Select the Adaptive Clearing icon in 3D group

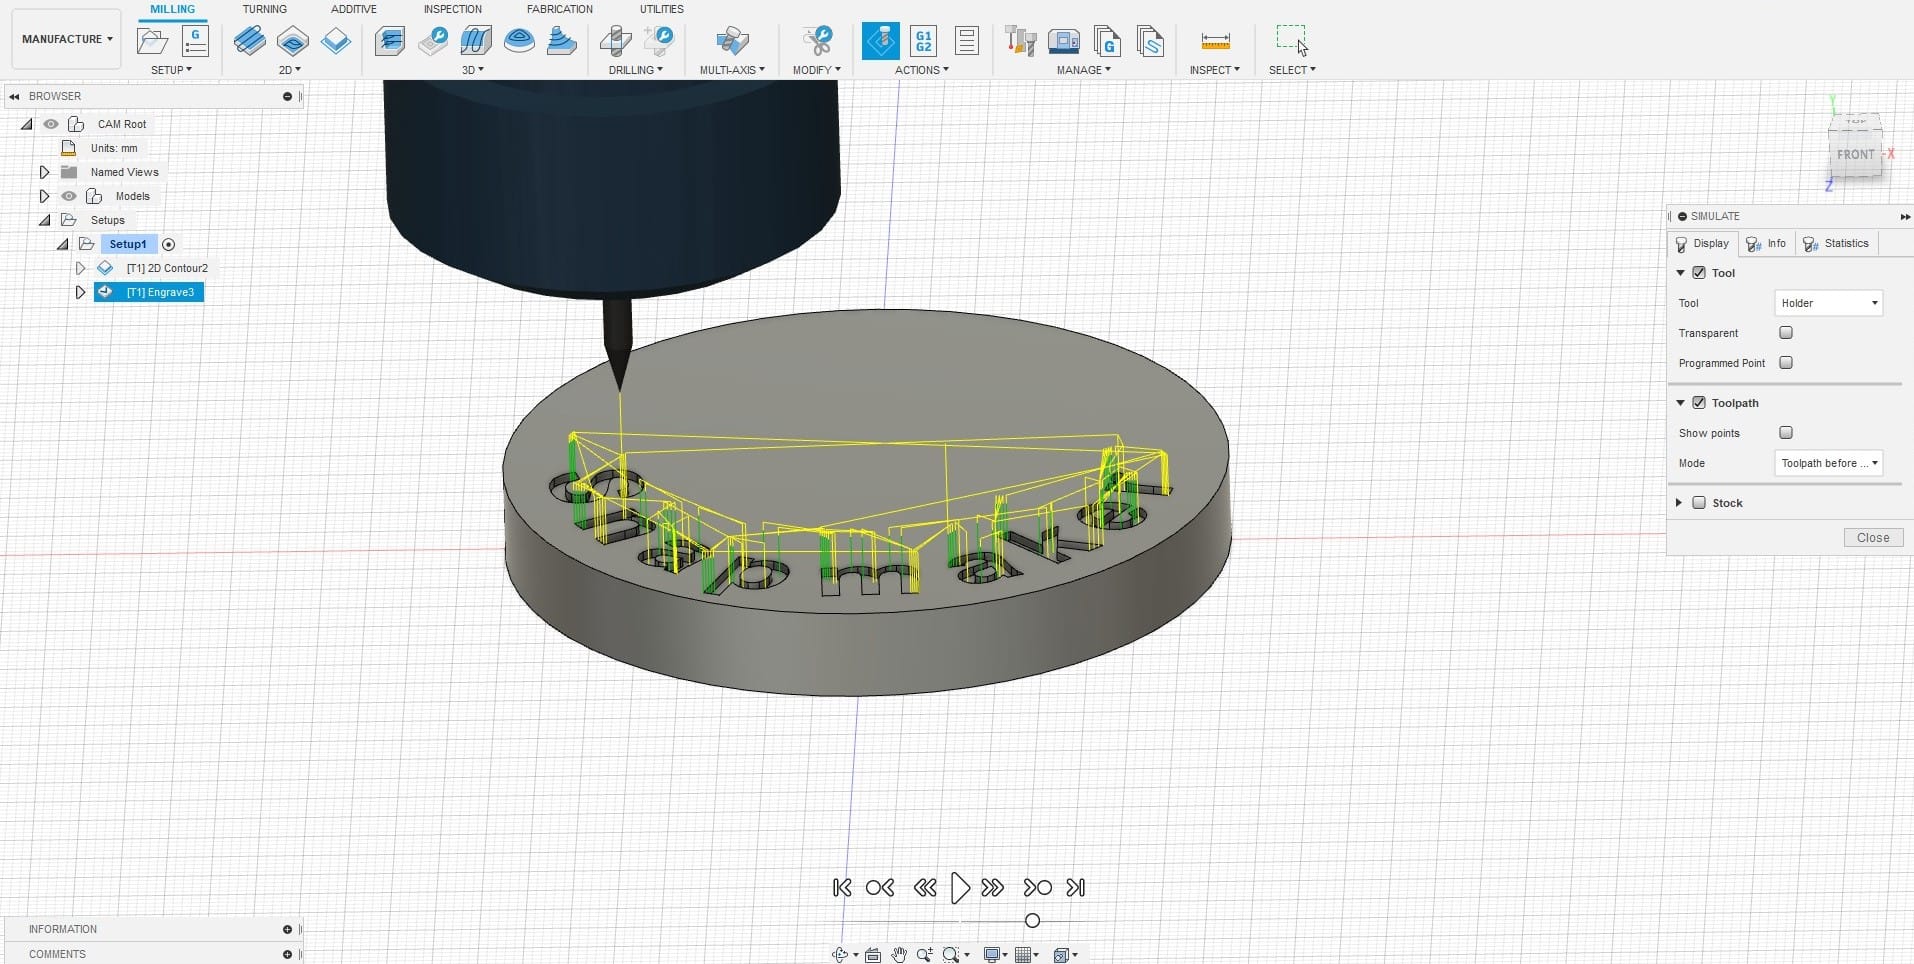pyautogui.click(x=390, y=41)
